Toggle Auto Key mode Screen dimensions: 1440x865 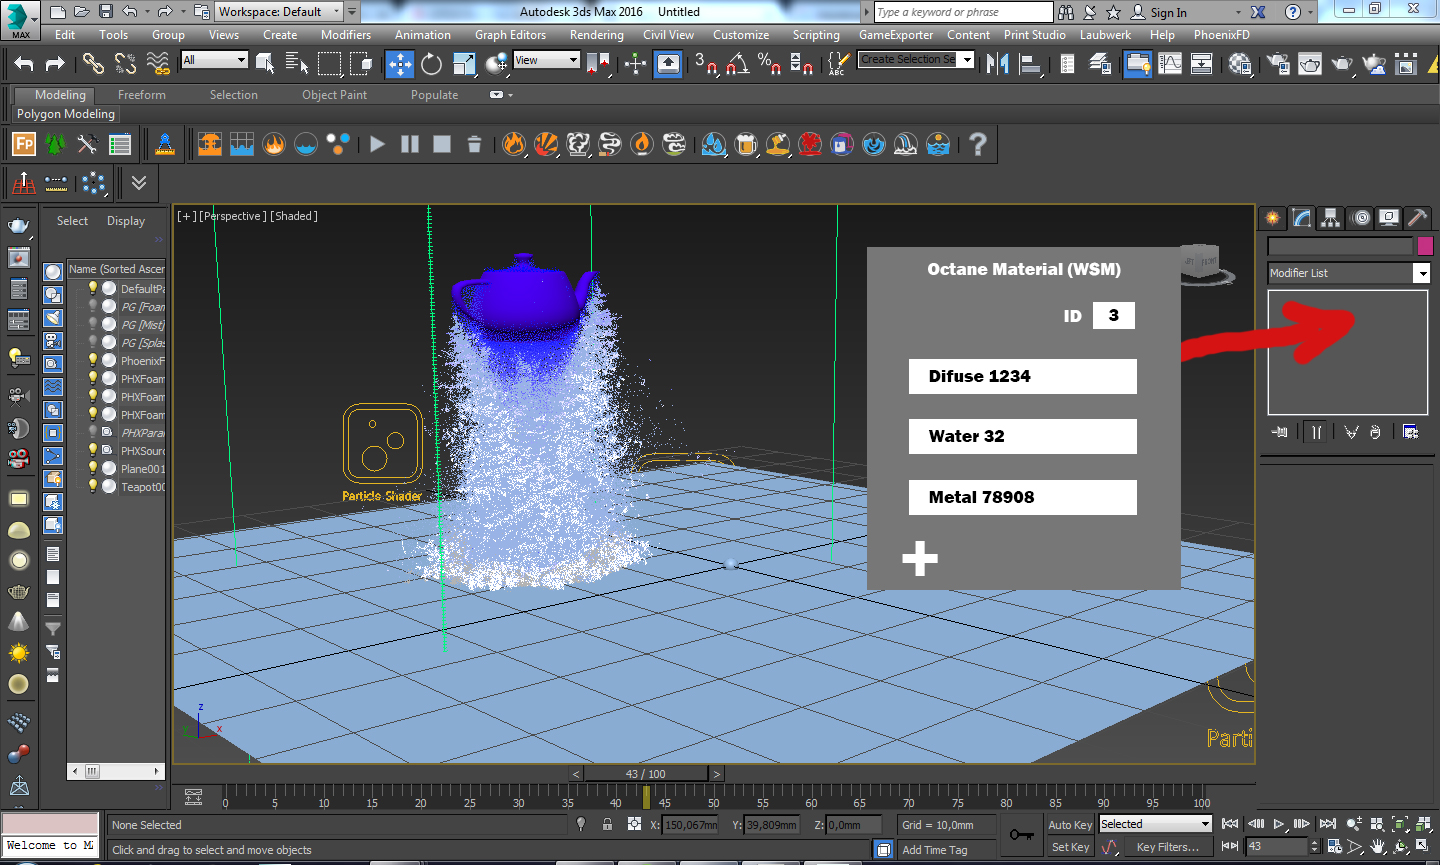pos(1070,825)
